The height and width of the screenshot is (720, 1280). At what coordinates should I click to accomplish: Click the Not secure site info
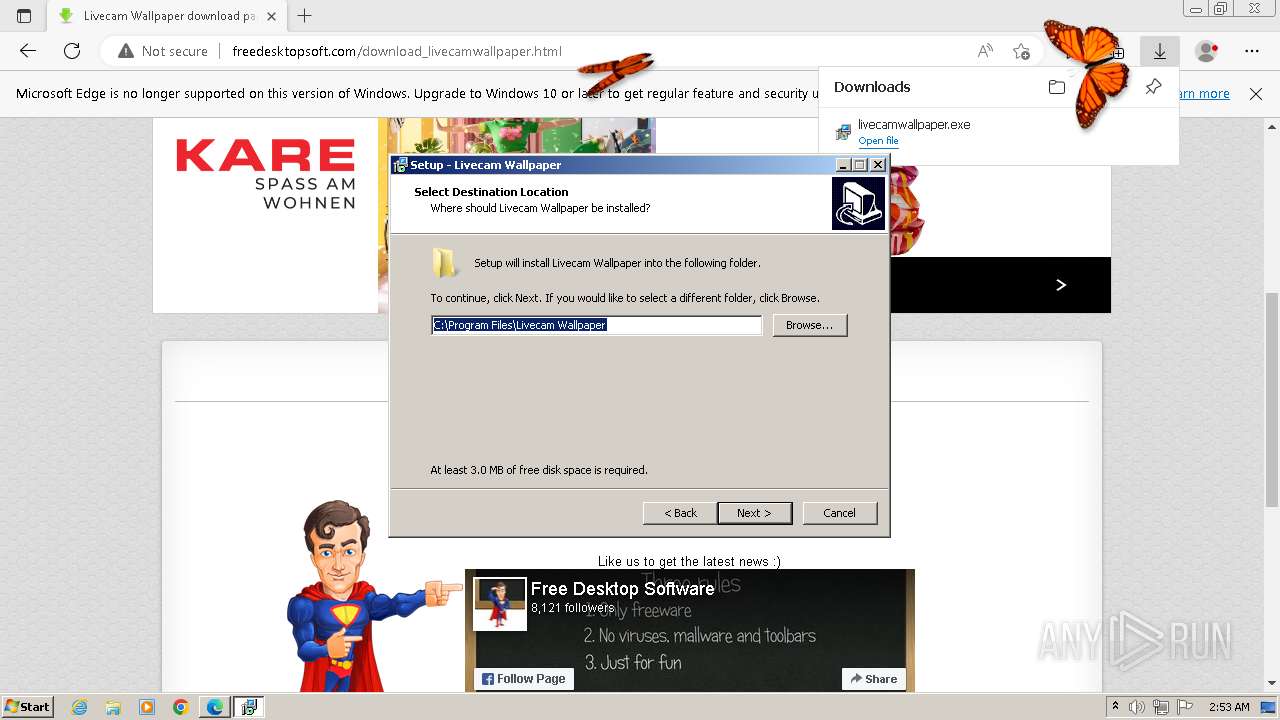coord(163,51)
